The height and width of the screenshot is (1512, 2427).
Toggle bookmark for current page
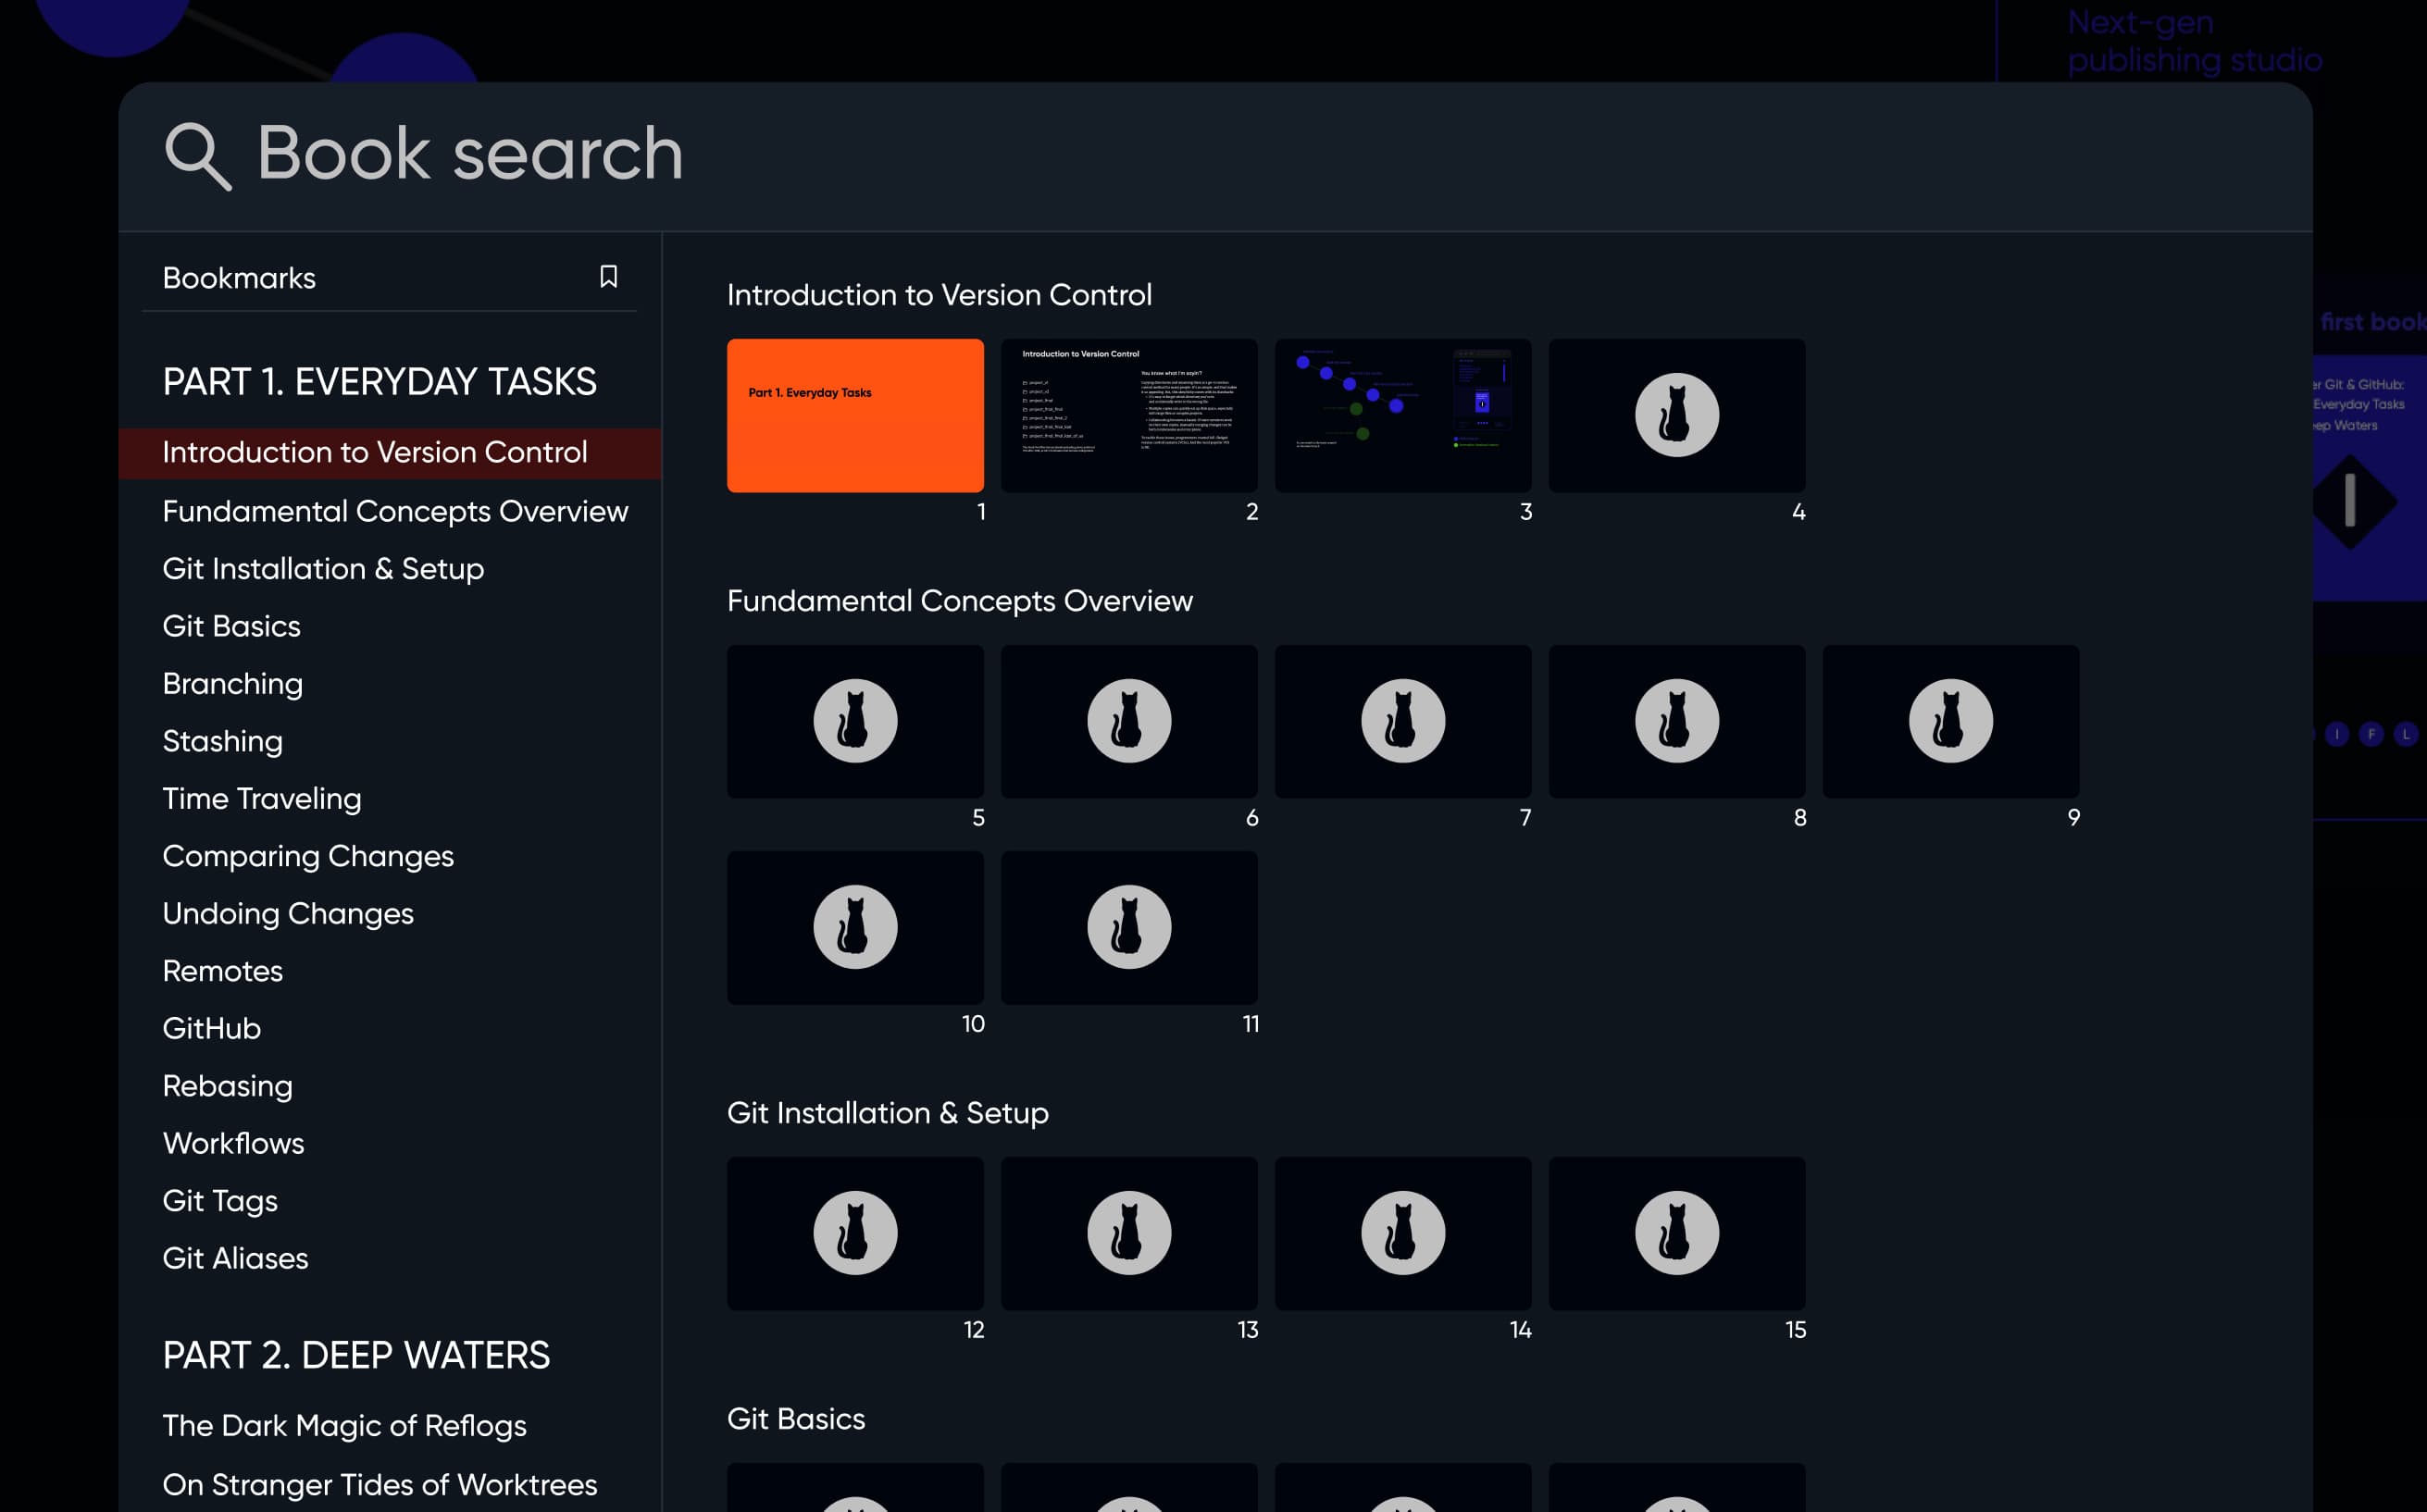pos(610,277)
